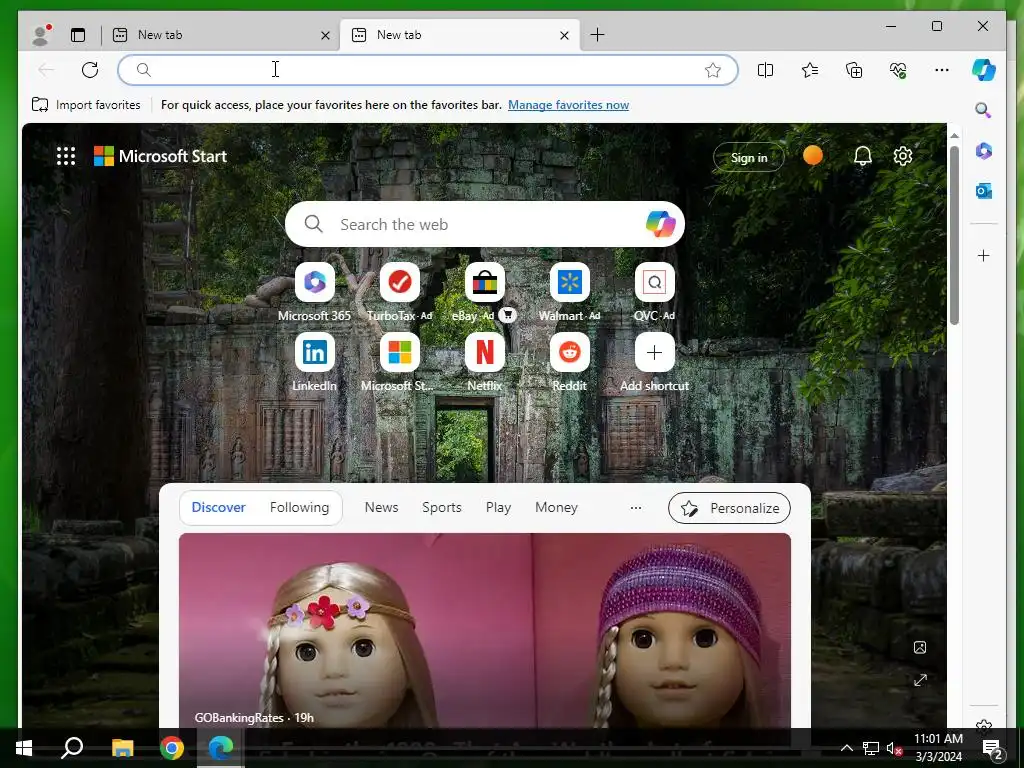Open File Explorer from taskbar

(x=122, y=748)
